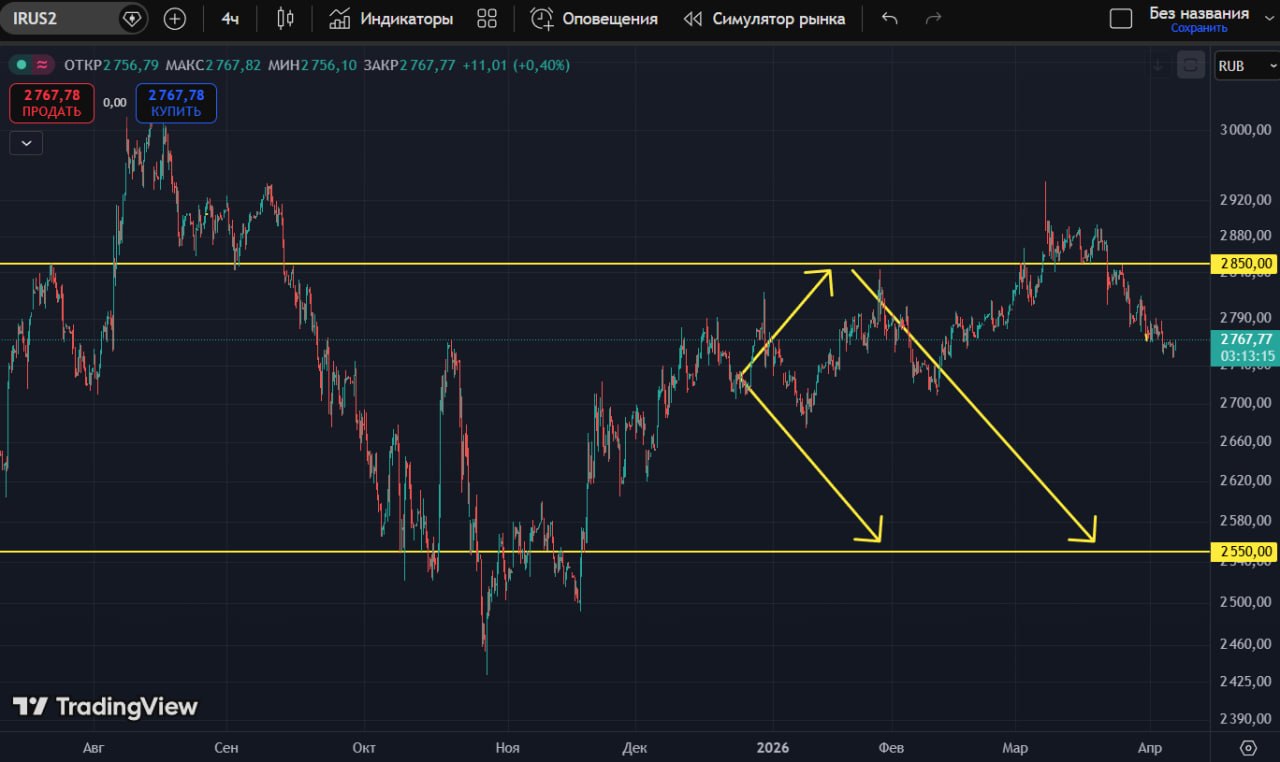Click the red ПРОДАТЬ sell button

[52, 103]
